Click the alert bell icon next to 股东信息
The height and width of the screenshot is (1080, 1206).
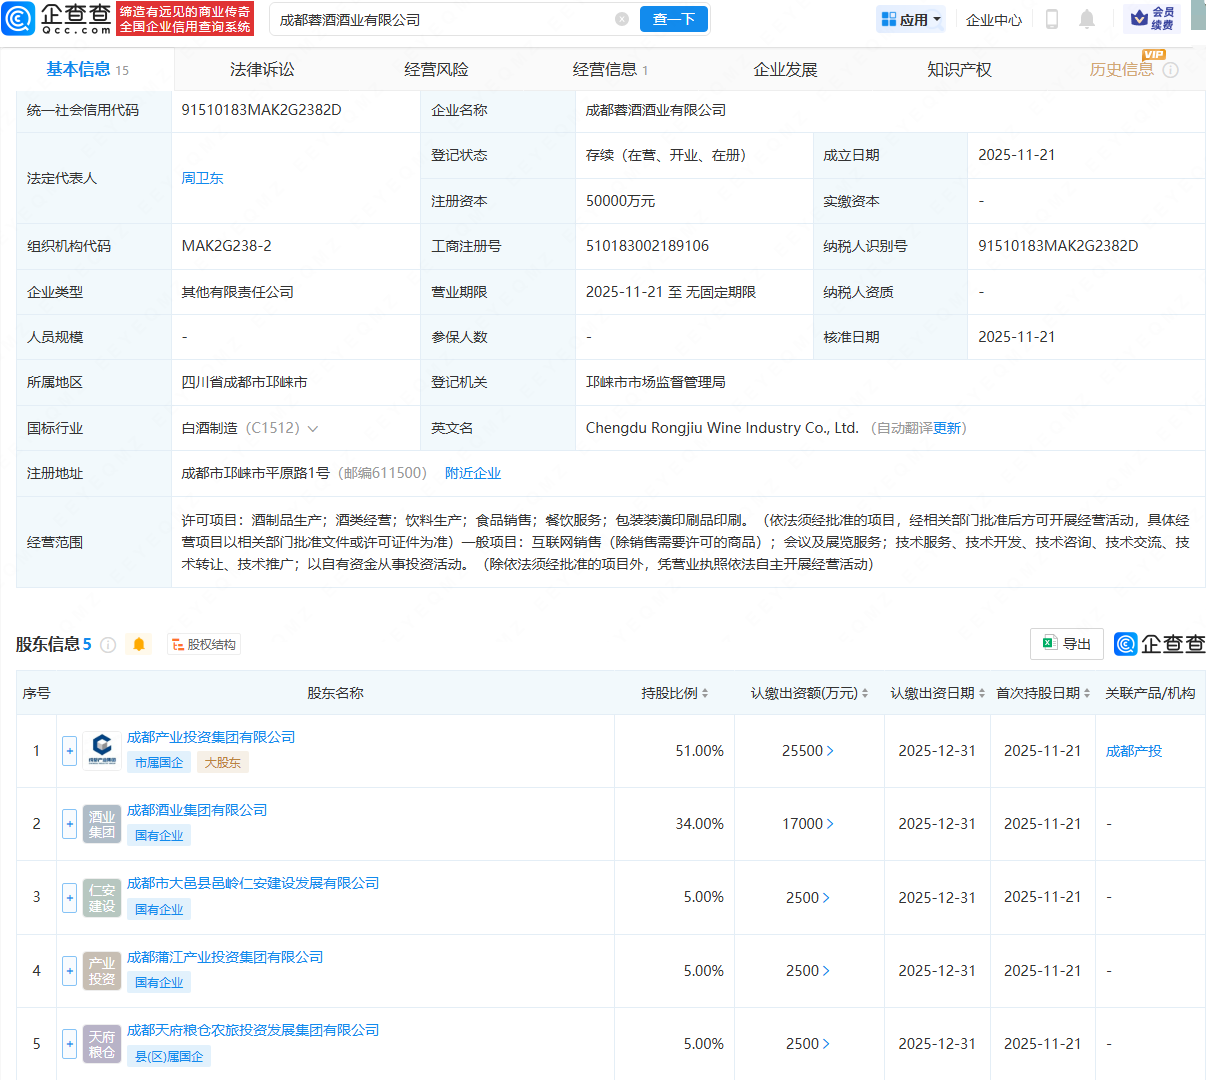coord(139,644)
